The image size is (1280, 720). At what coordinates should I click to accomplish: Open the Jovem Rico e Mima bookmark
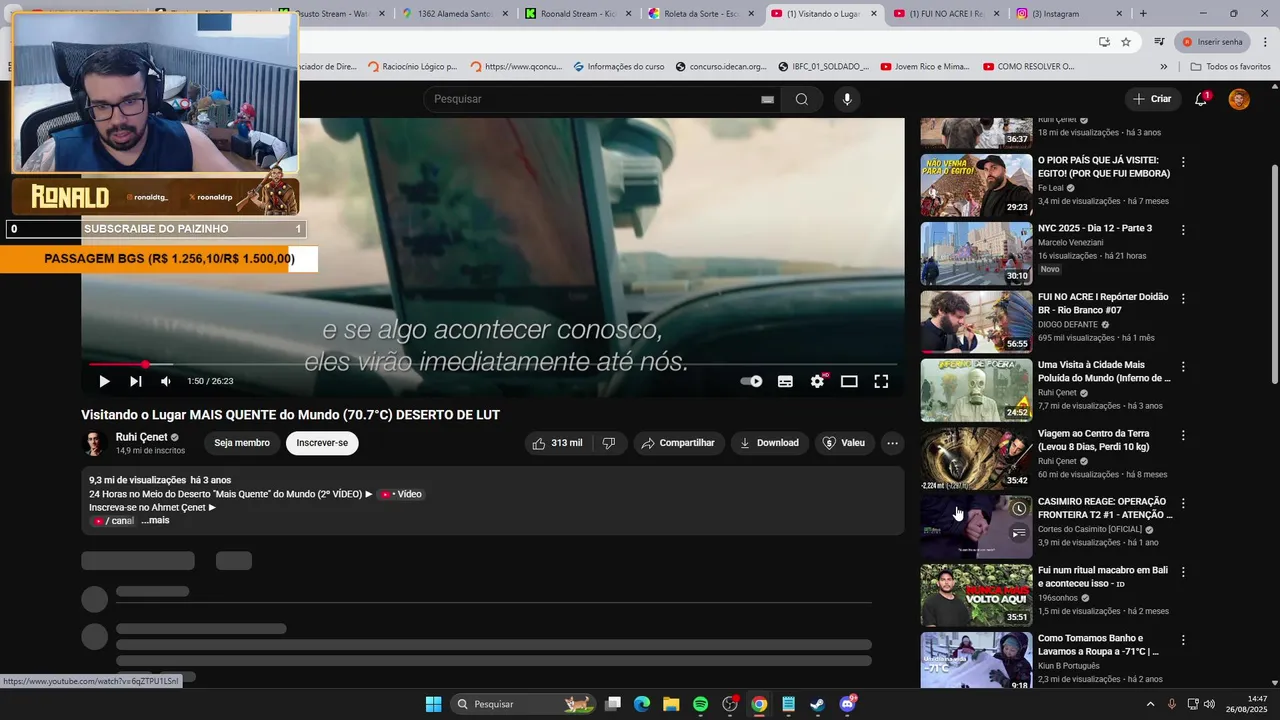tap(925, 67)
